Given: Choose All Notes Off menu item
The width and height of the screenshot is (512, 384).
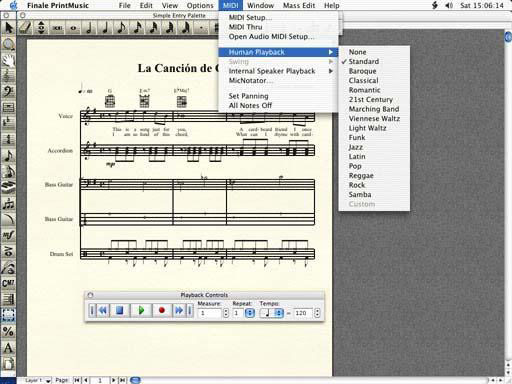Looking at the screenshot, I should coord(278,105).
